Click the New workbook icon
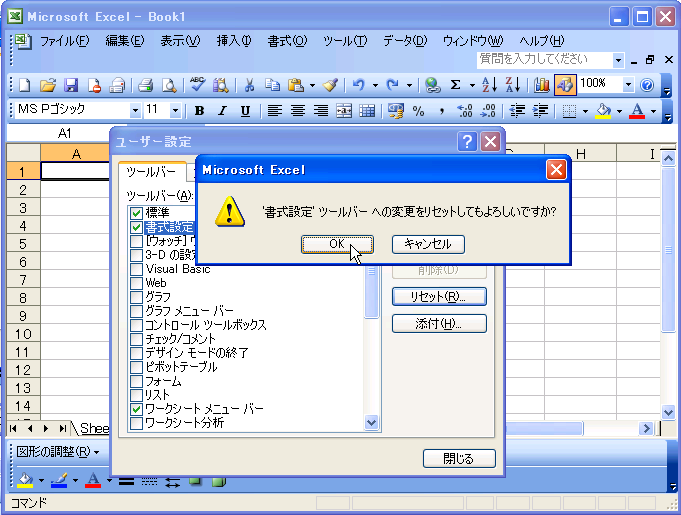The width and height of the screenshot is (681, 515). [x=24, y=85]
